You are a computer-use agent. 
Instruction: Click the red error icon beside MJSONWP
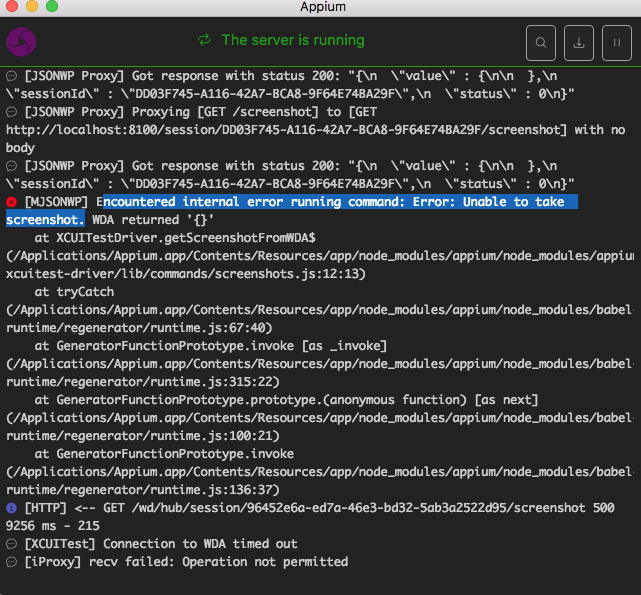(x=11, y=202)
